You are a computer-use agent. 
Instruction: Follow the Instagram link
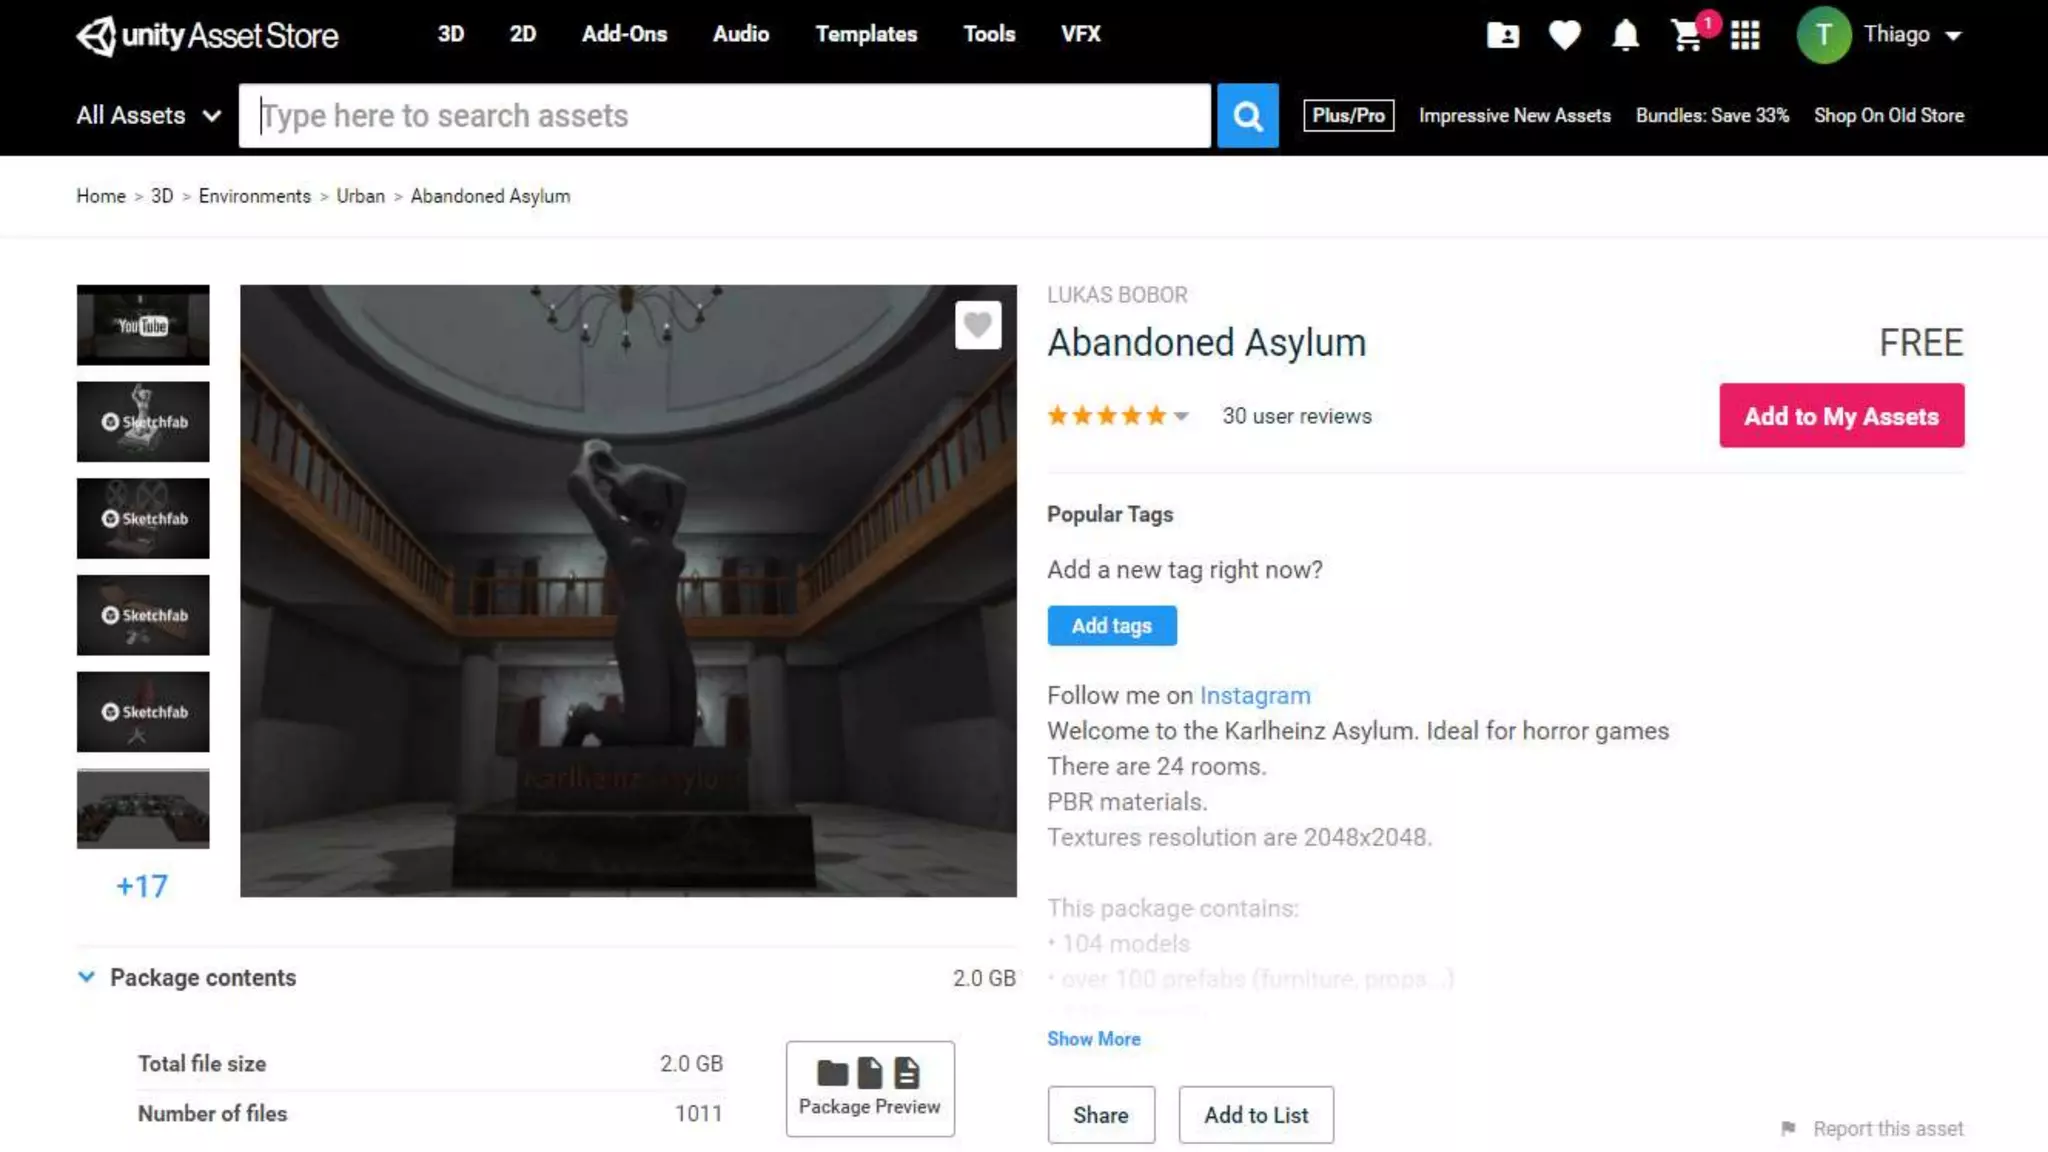click(1254, 695)
